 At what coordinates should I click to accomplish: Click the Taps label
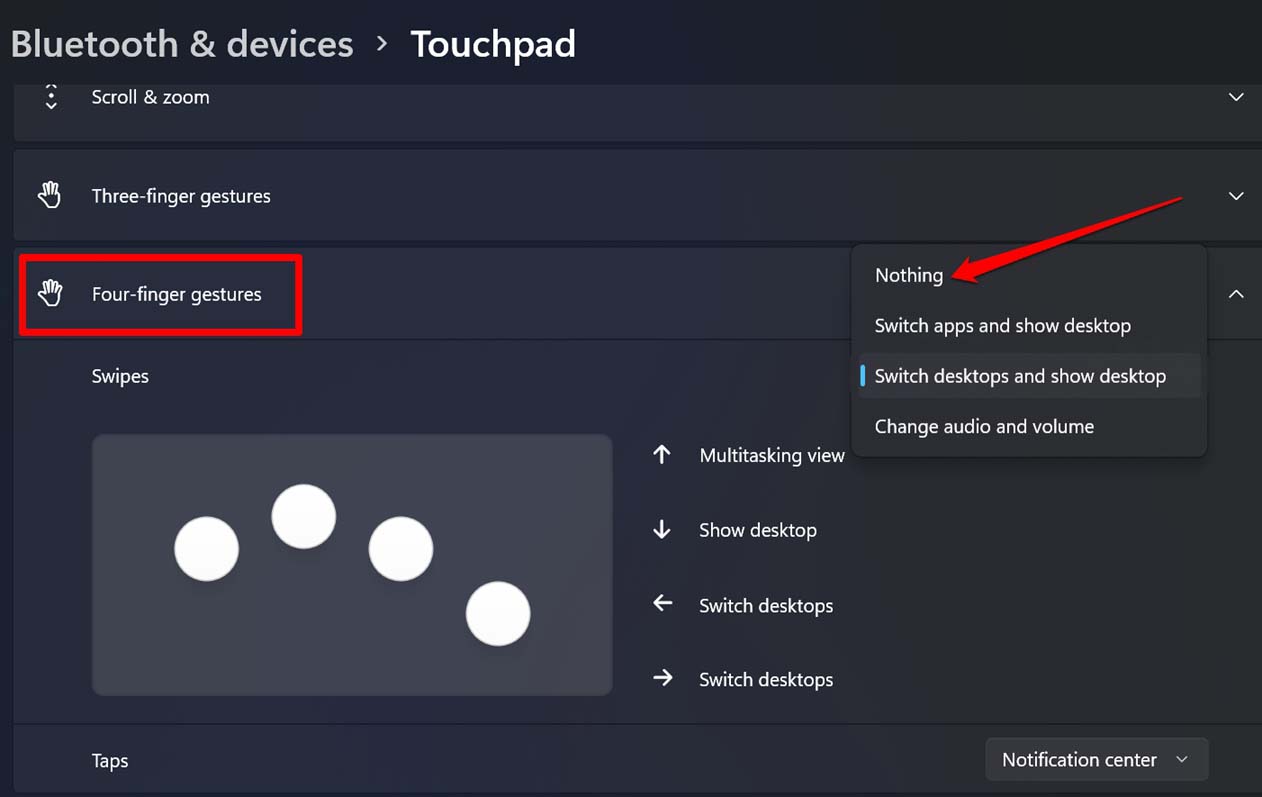click(110, 760)
